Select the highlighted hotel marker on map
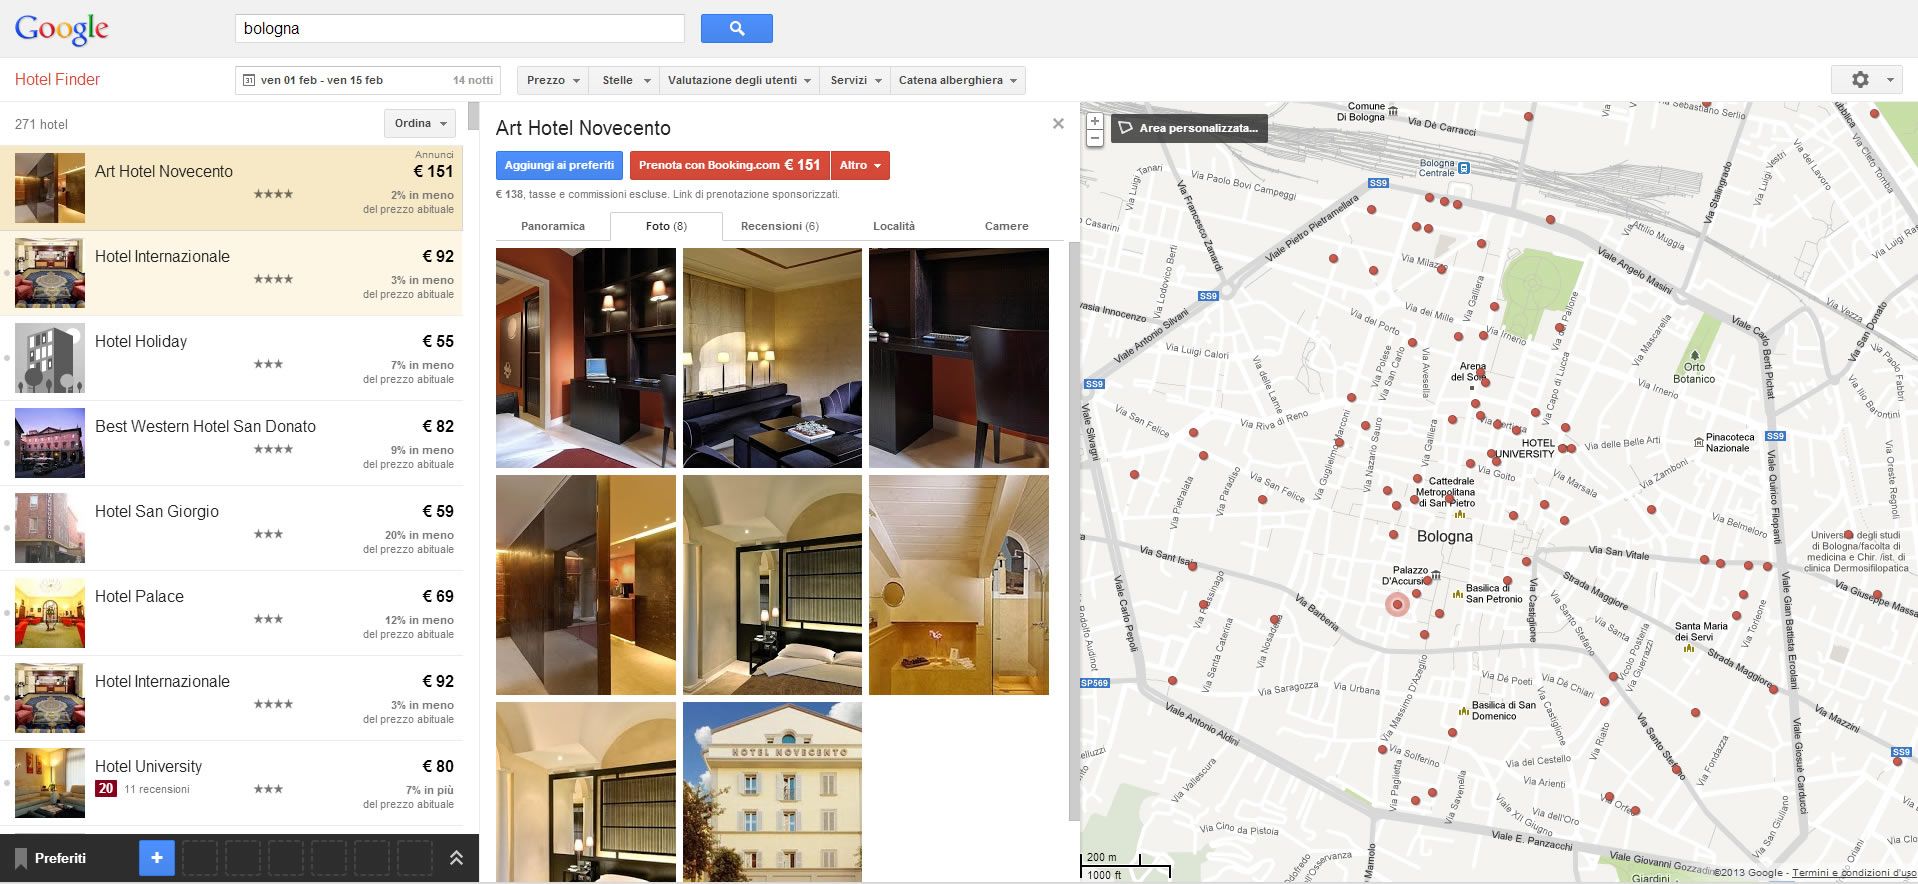Viewport: 1918px width, 884px height. coord(1397,604)
